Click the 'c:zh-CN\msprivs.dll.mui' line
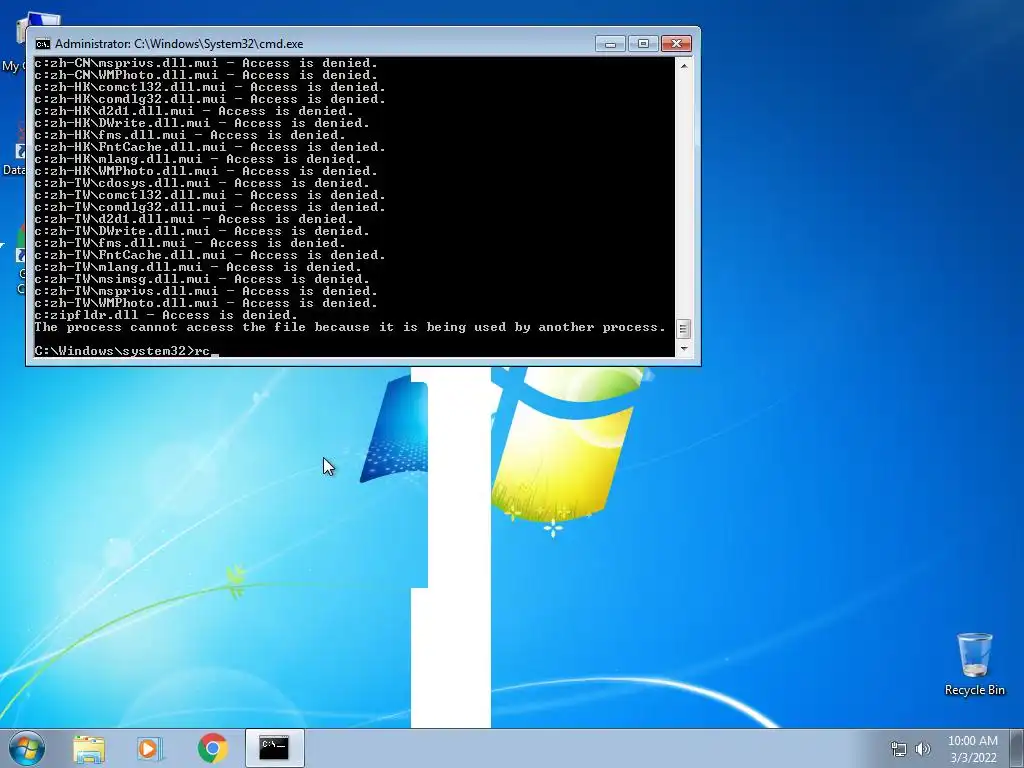 [206, 63]
